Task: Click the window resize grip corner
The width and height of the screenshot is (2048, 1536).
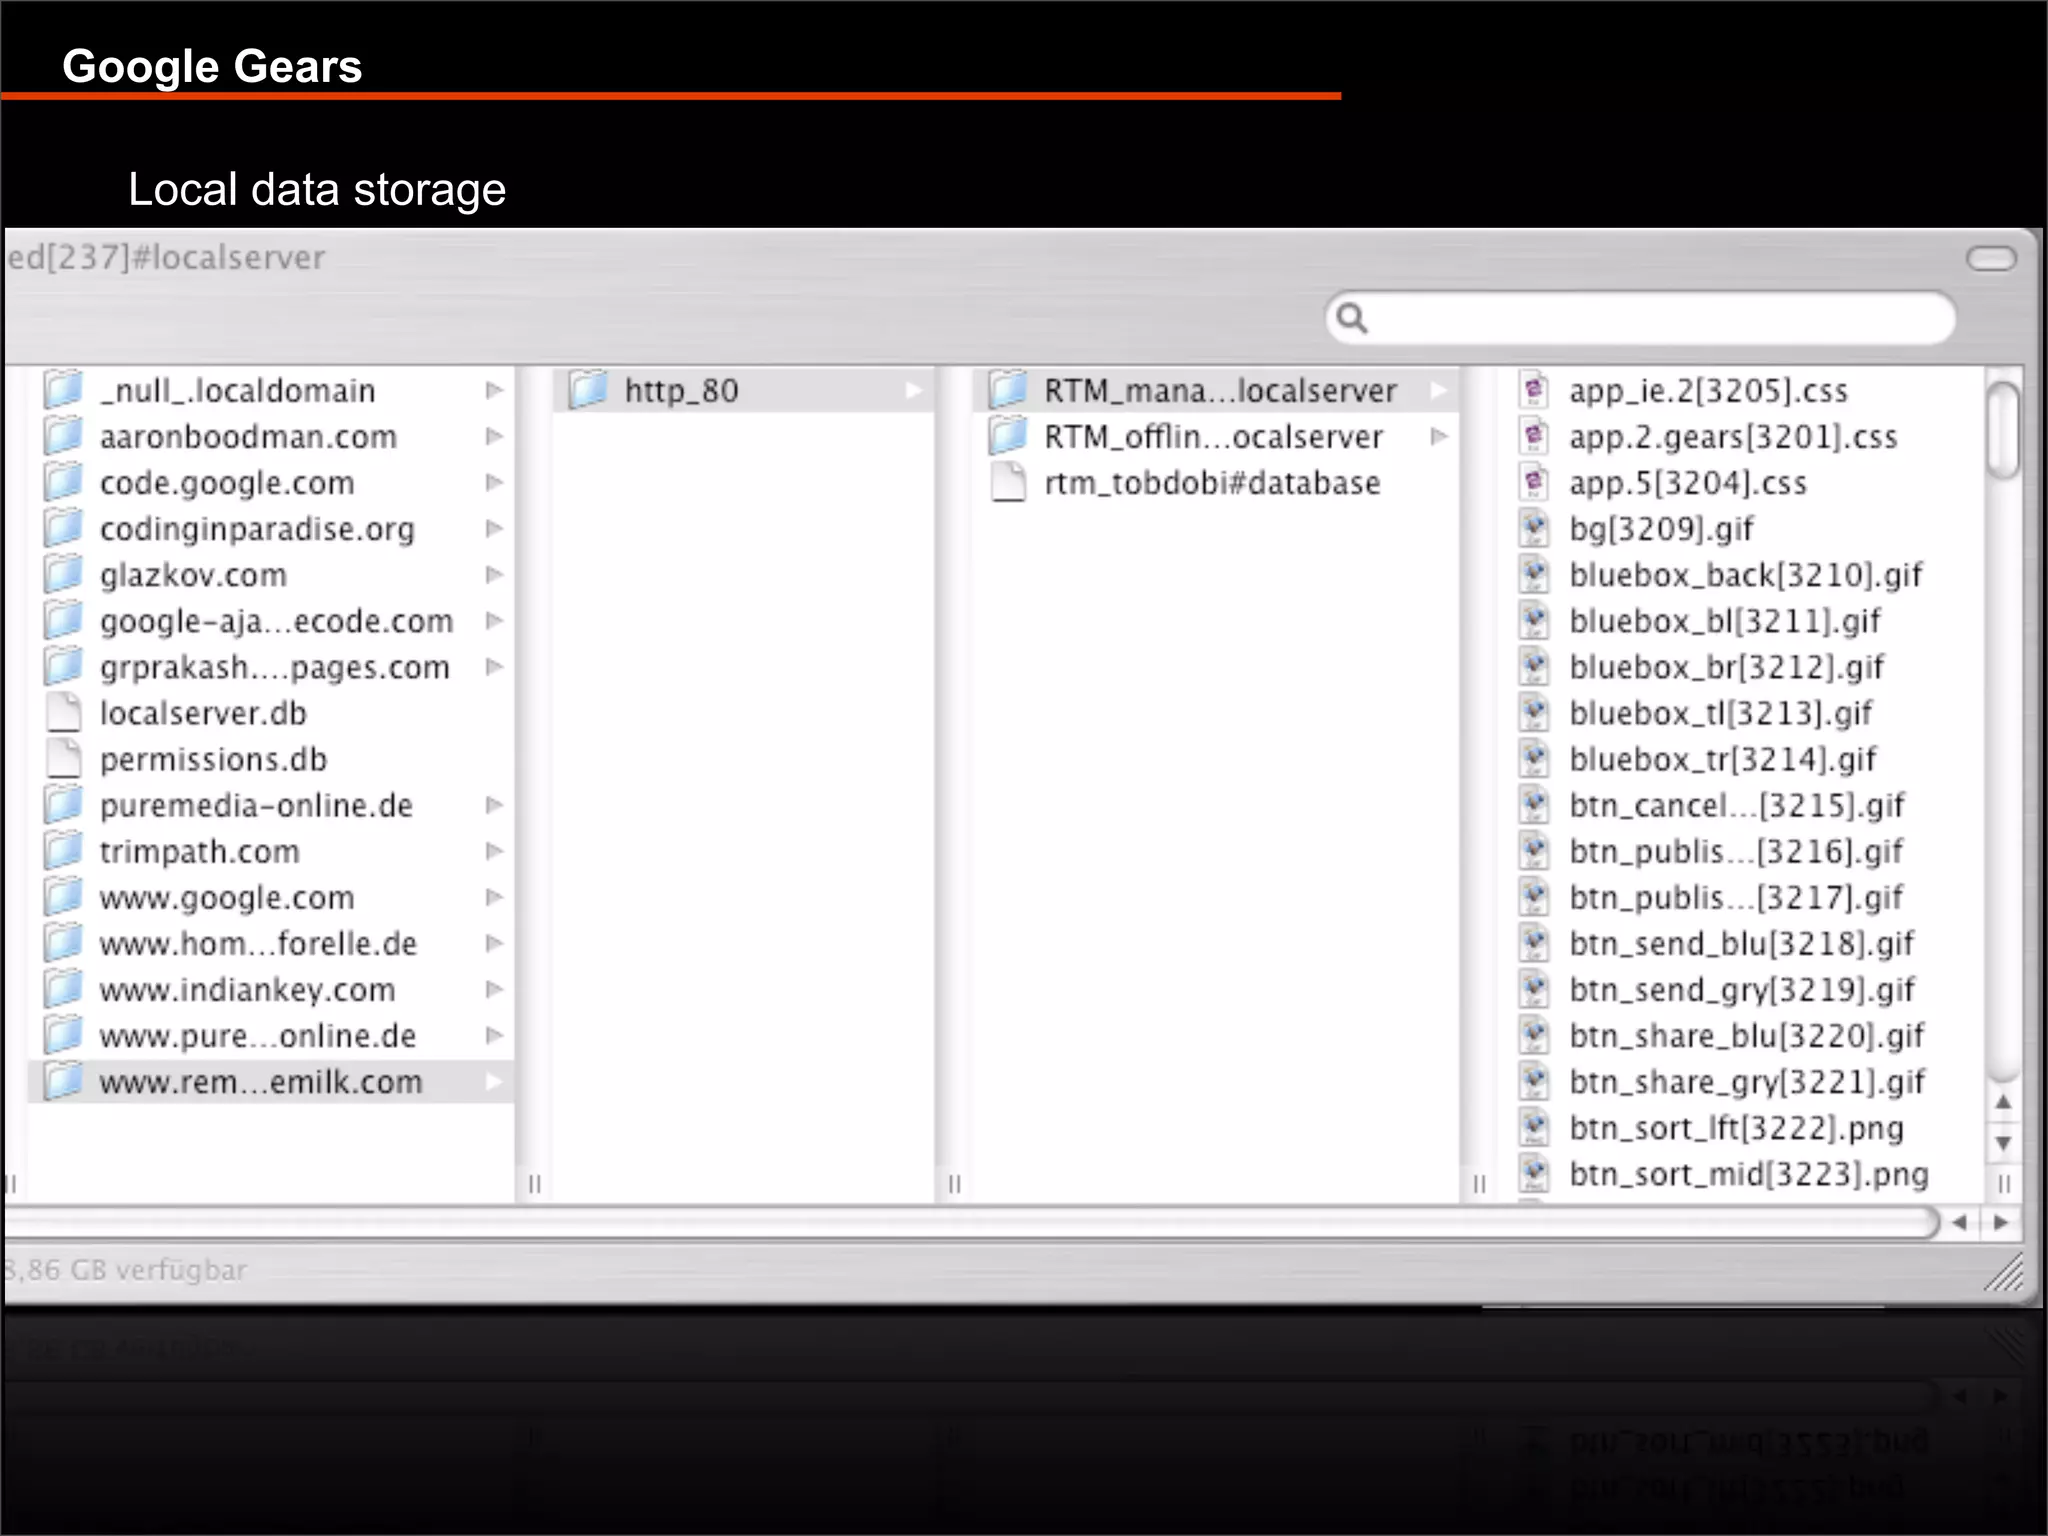Action: [2004, 1272]
